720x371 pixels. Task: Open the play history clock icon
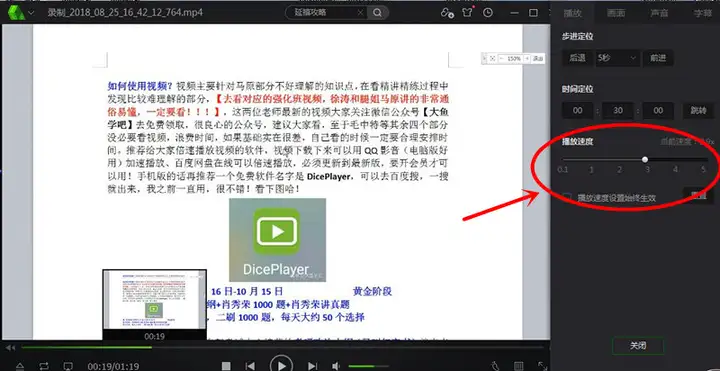[488, 12]
